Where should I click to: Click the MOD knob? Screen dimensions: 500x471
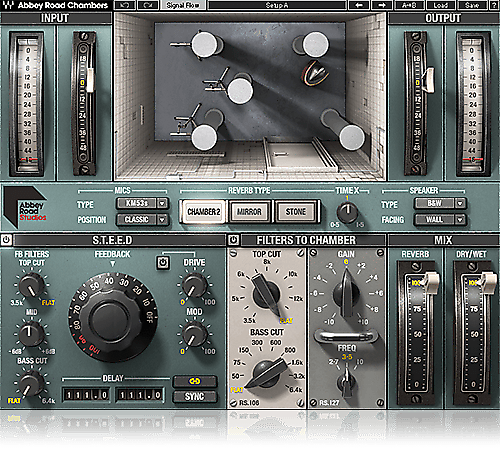[x=194, y=334]
